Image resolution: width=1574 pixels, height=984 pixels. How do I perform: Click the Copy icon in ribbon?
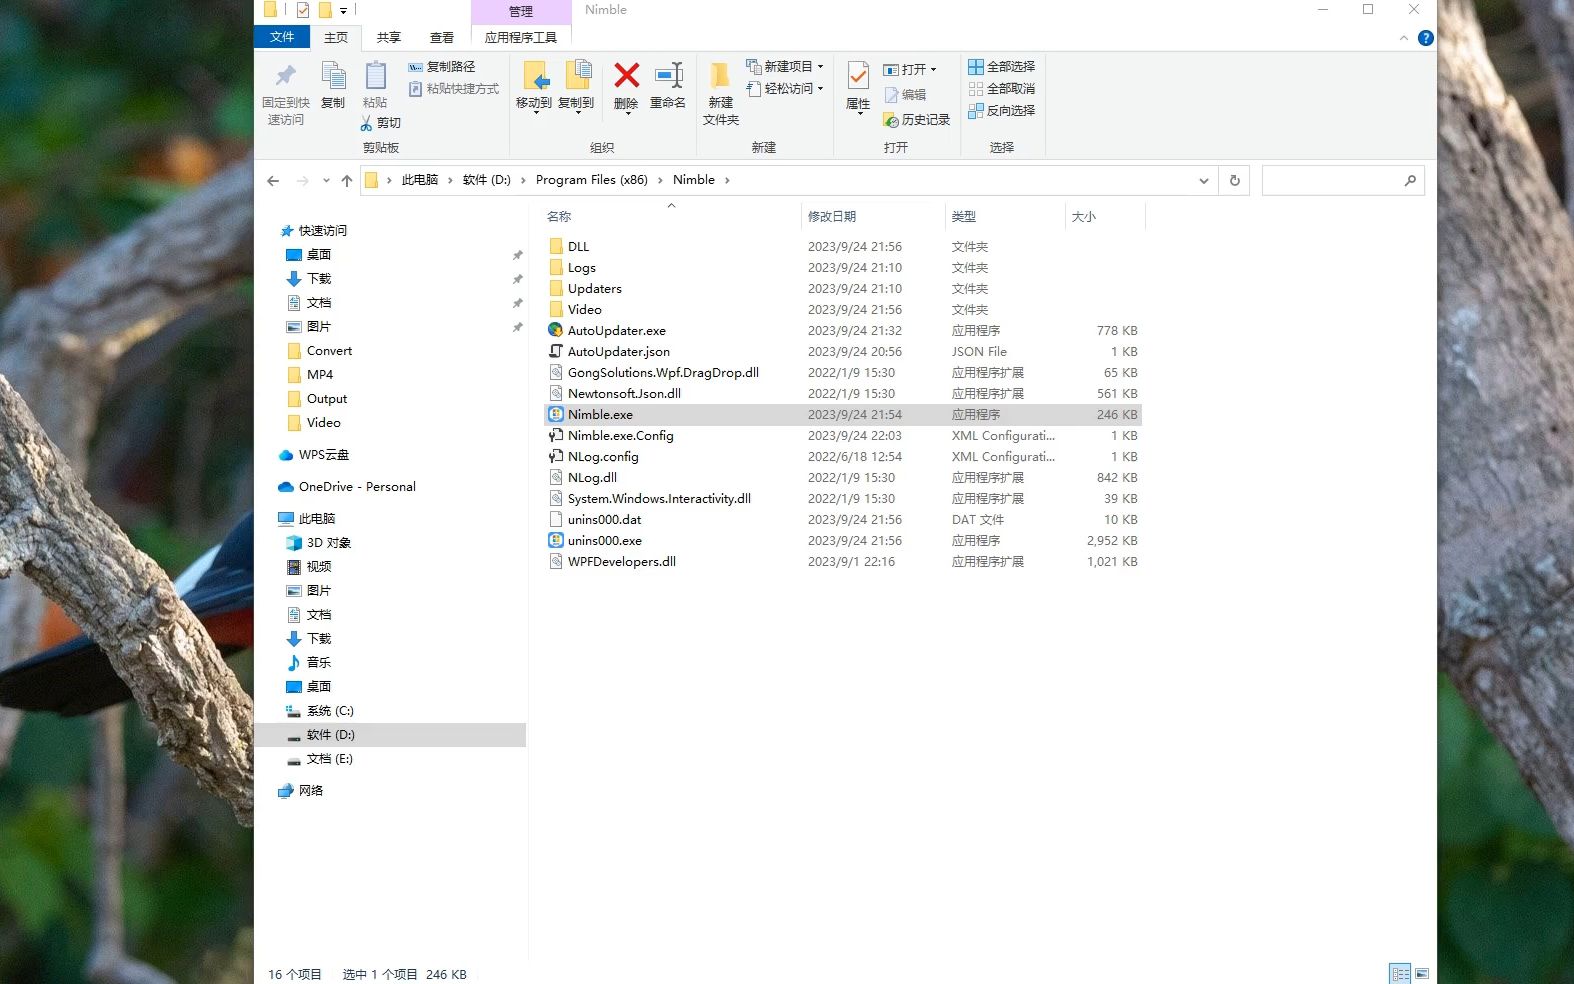coord(333,86)
